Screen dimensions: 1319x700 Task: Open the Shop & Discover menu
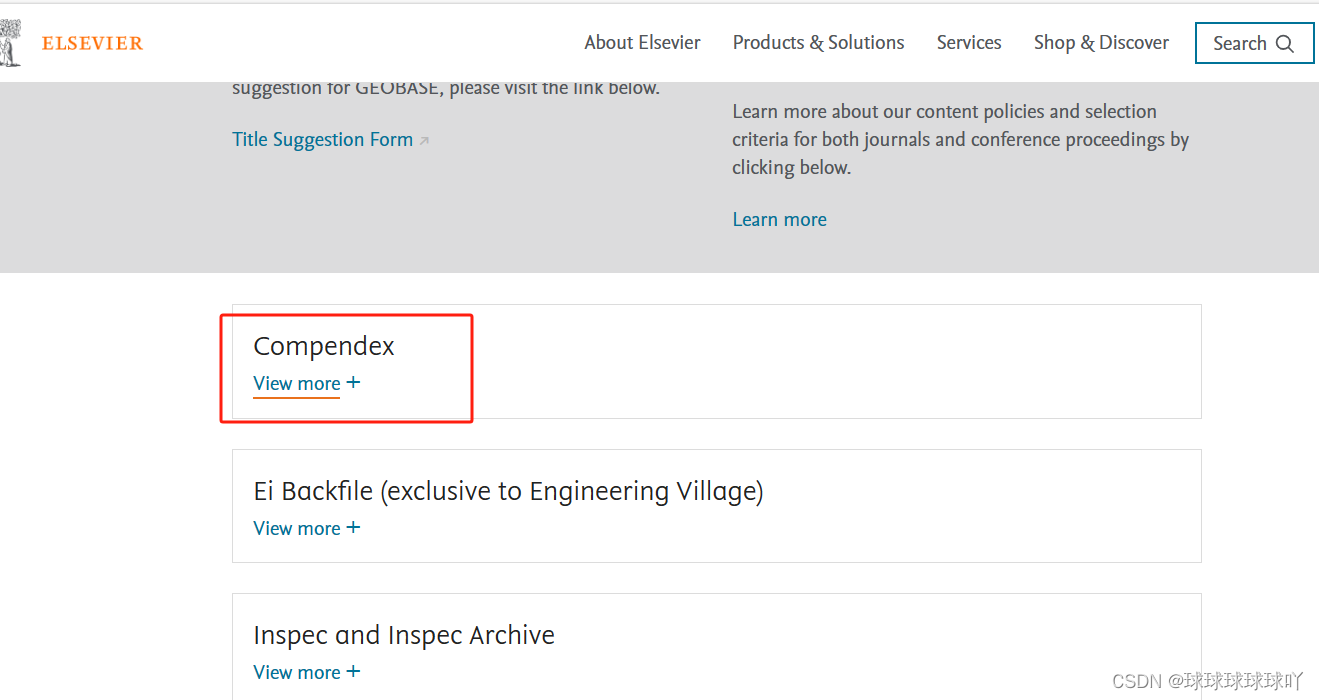click(x=1101, y=43)
